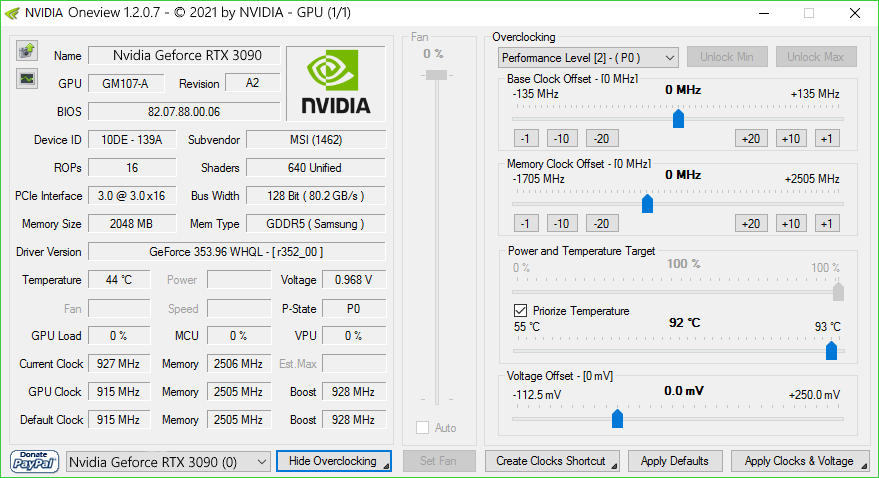Click the Voltage Offset slider handle
Viewport: 879px width, 478px height.
[x=617, y=418]
